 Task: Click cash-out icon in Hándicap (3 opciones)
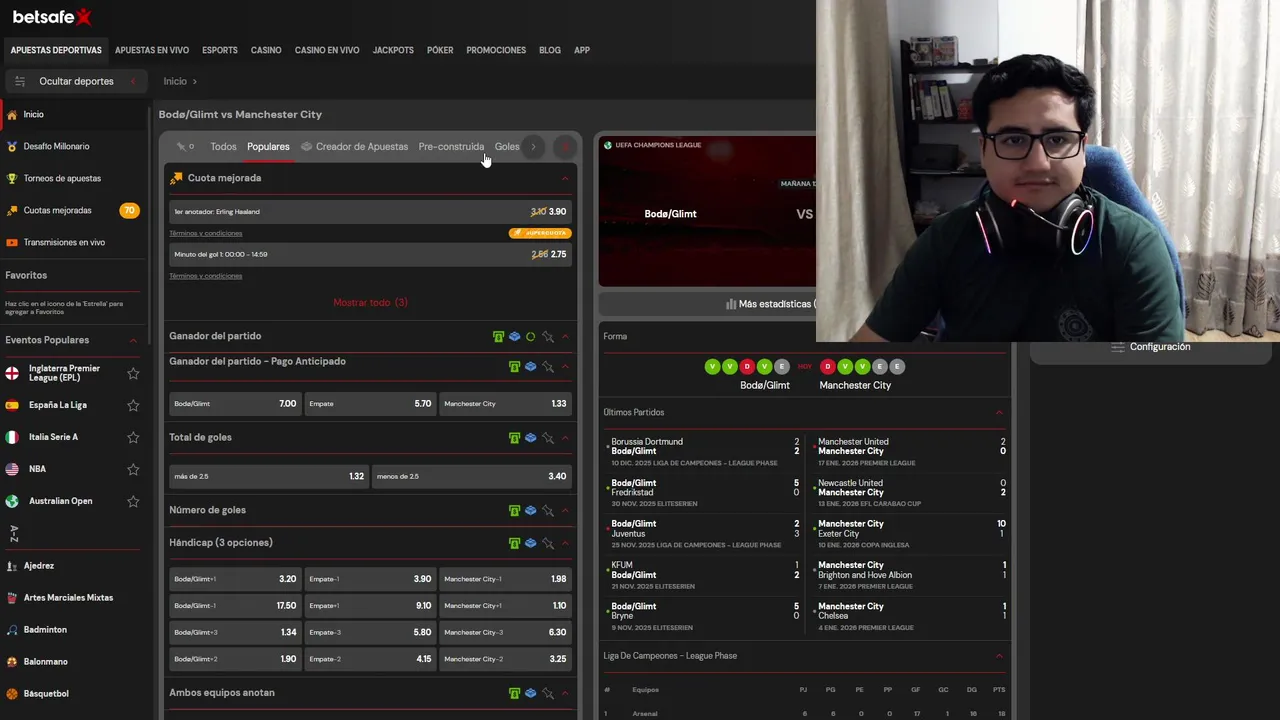click(x=514, y=543)
